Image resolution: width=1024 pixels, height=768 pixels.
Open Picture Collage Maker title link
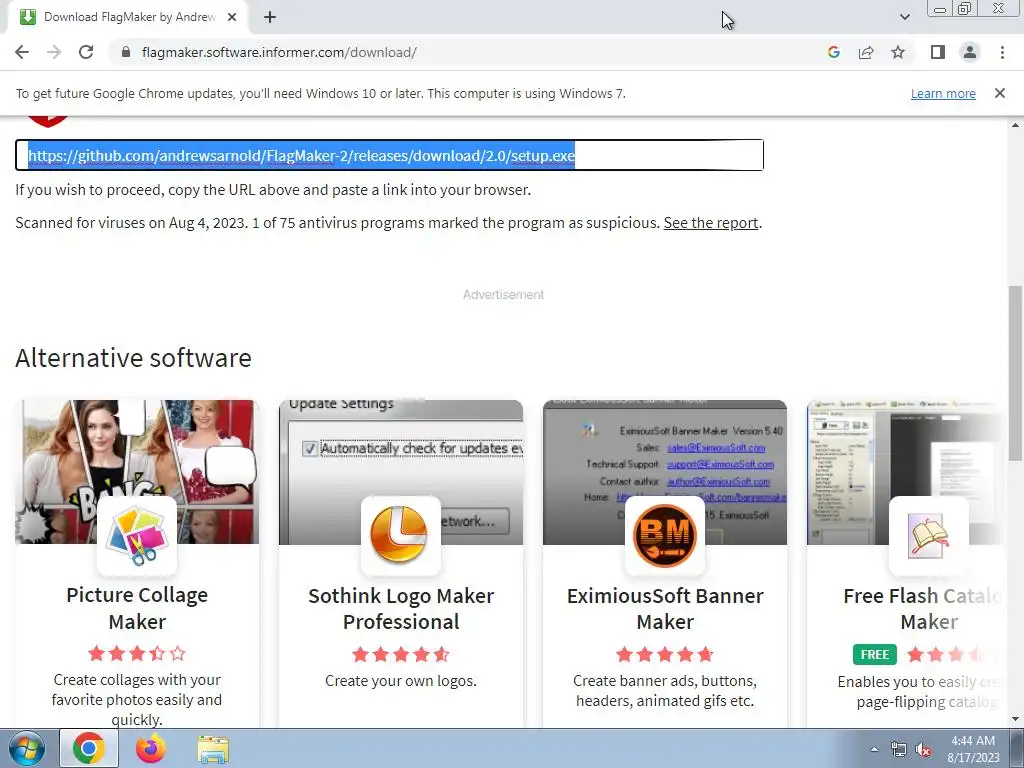(x=137, y=608)
